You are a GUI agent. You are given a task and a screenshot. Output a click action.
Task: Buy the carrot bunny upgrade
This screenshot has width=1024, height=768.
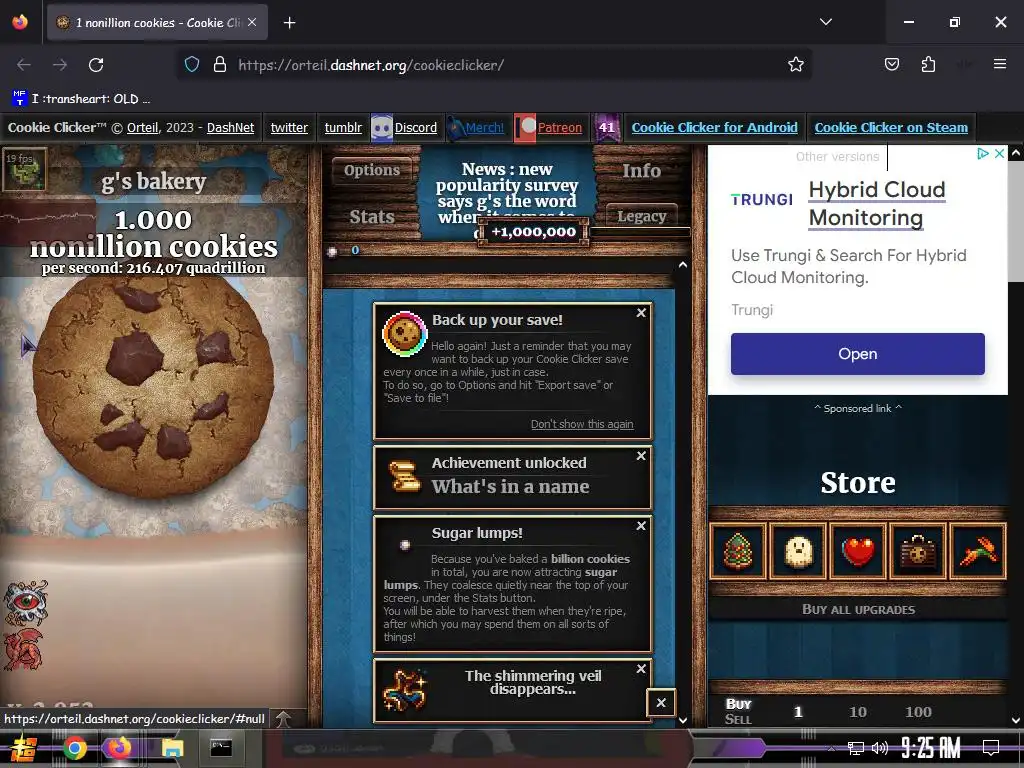(x=978, y=551)
